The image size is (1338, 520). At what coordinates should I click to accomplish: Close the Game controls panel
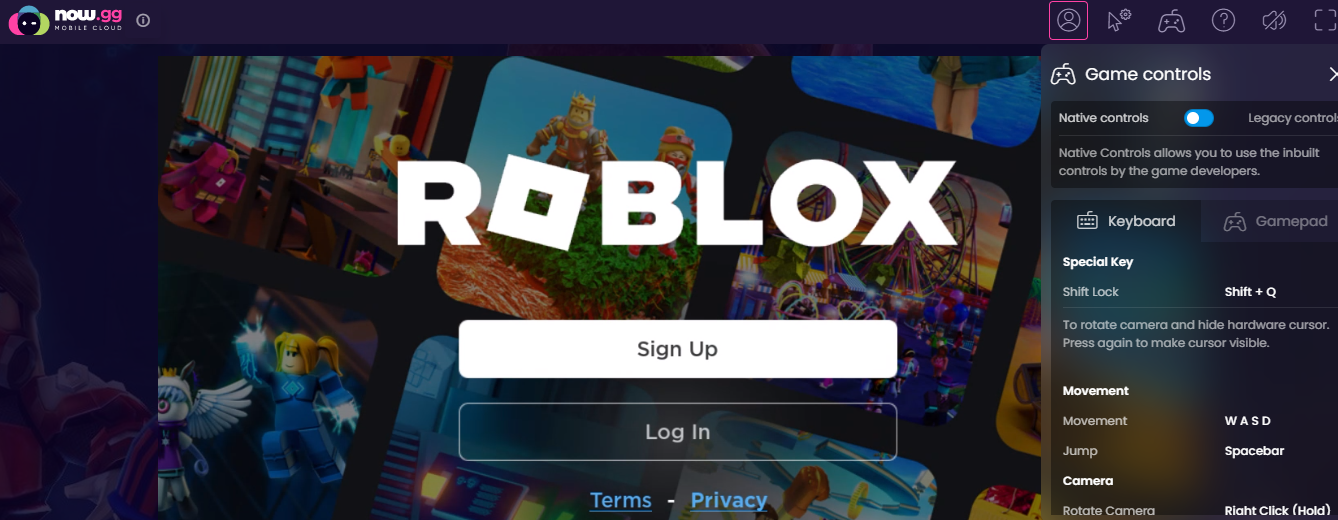click(x=1332, y=74)
